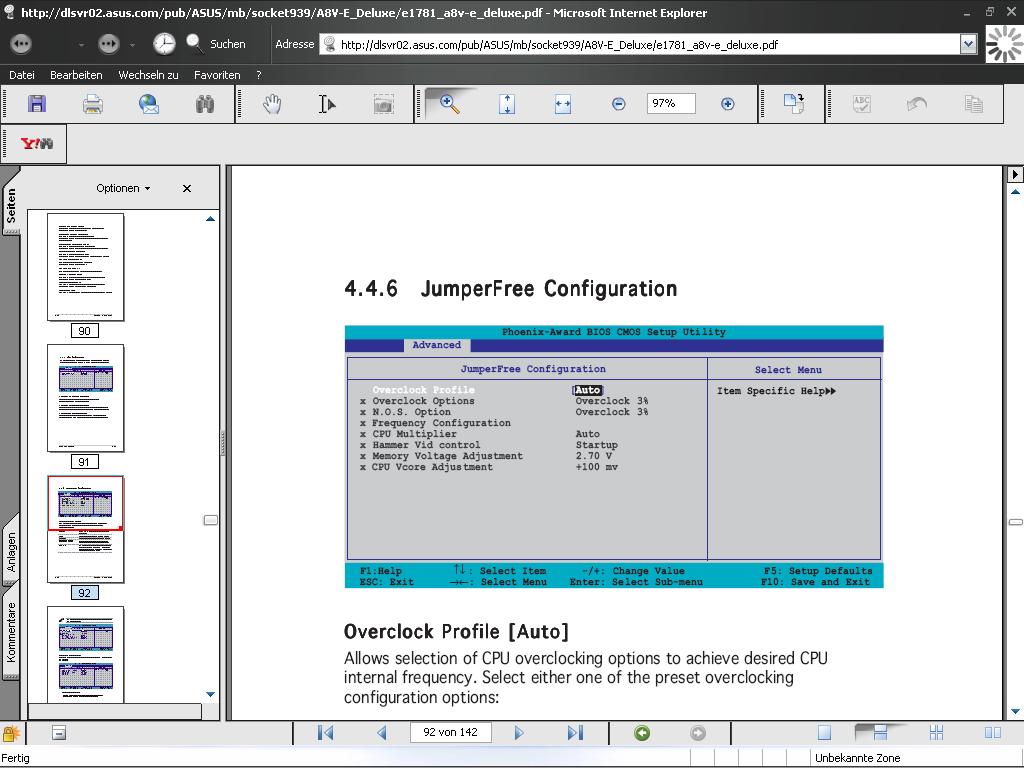
Task: Click the browser Forward button
Action: pos(108,44)
